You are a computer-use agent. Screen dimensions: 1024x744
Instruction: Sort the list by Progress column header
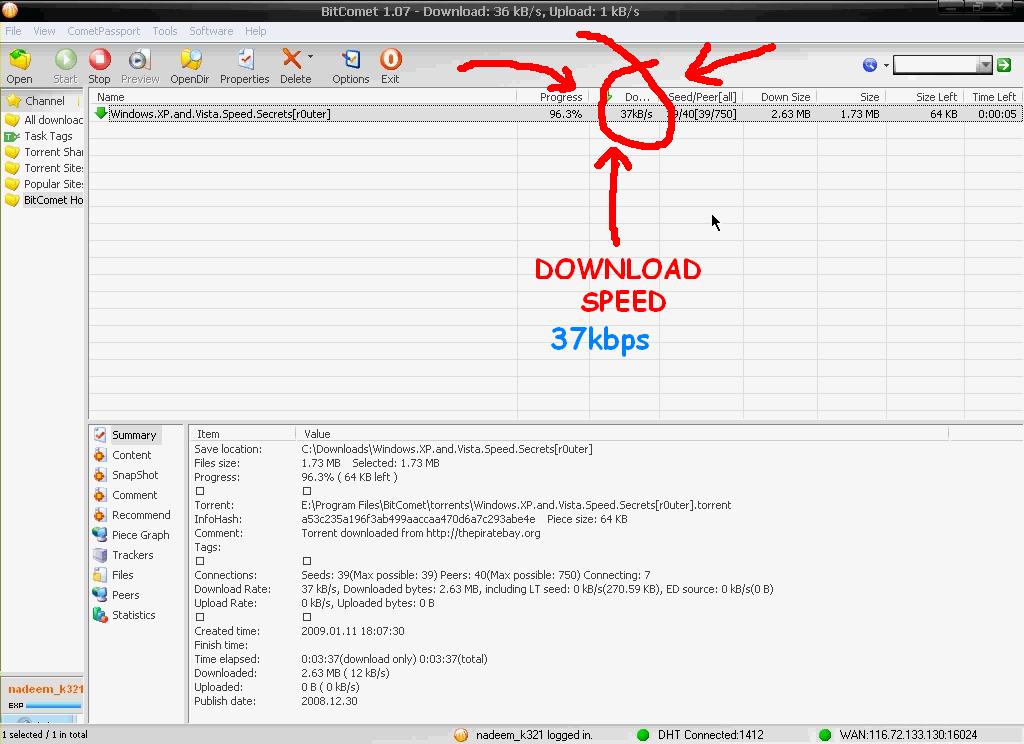pyautogui.click(x=560, y=97)
